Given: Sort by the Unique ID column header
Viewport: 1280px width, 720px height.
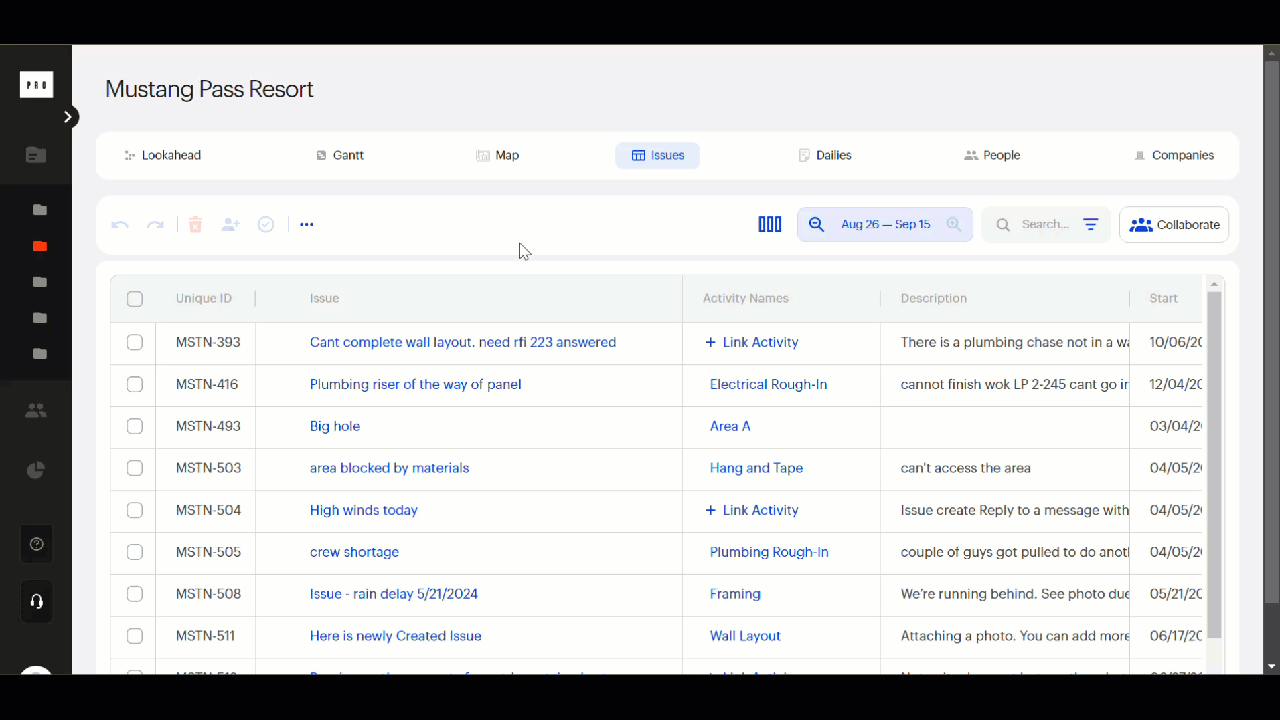Looking at the screenshot, I should (x=204, y=298).
